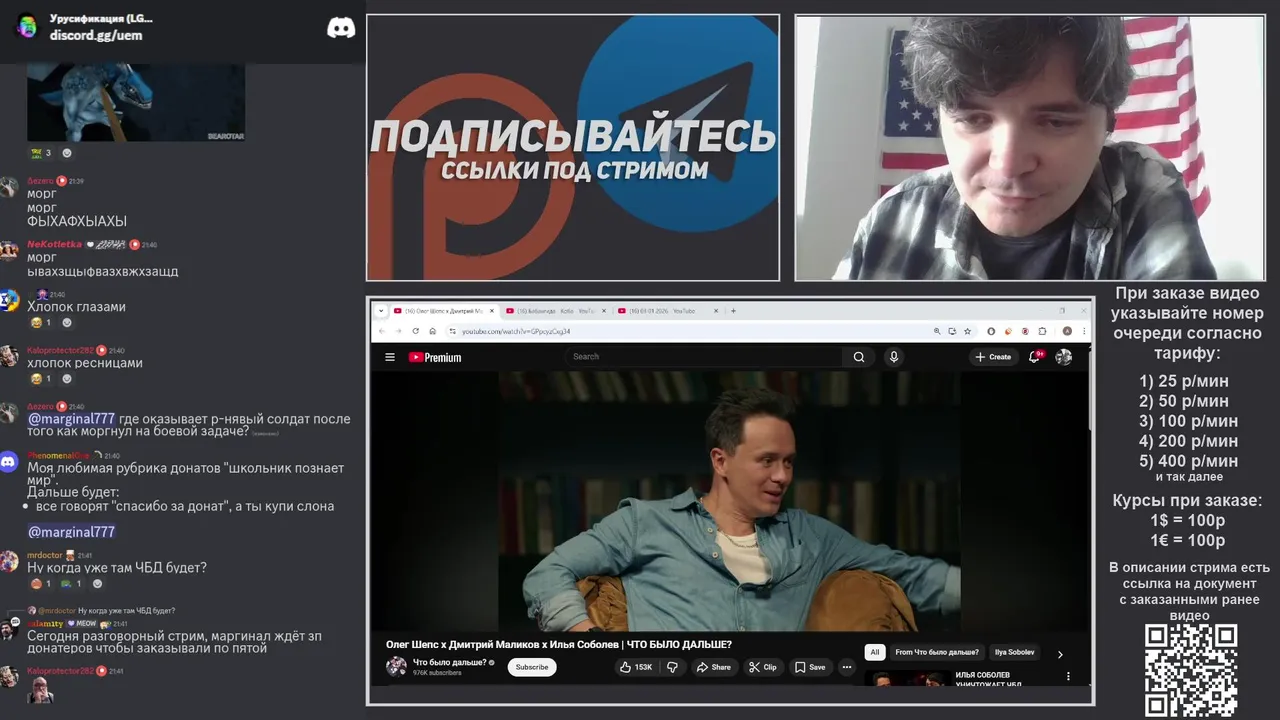The width and height of the screenshot is (1280, 720).
Task: Activate voice search microphone icon
Action: (x=894, y=357)
